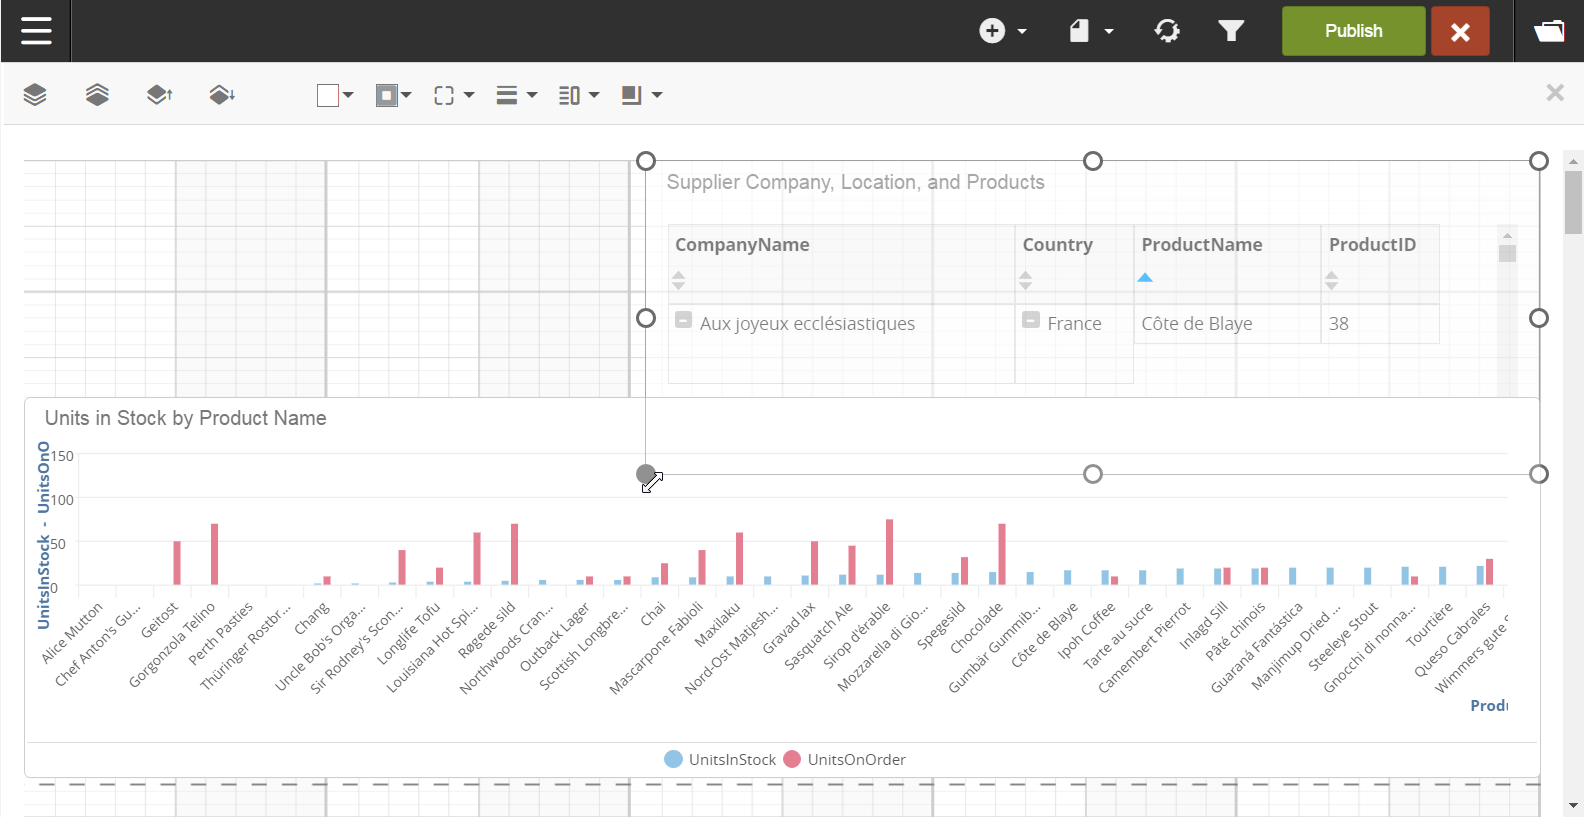Open the filter funnel icon
This screenshot has height=817, width=1584.
pyautogui.click(x=1231, y=31)
